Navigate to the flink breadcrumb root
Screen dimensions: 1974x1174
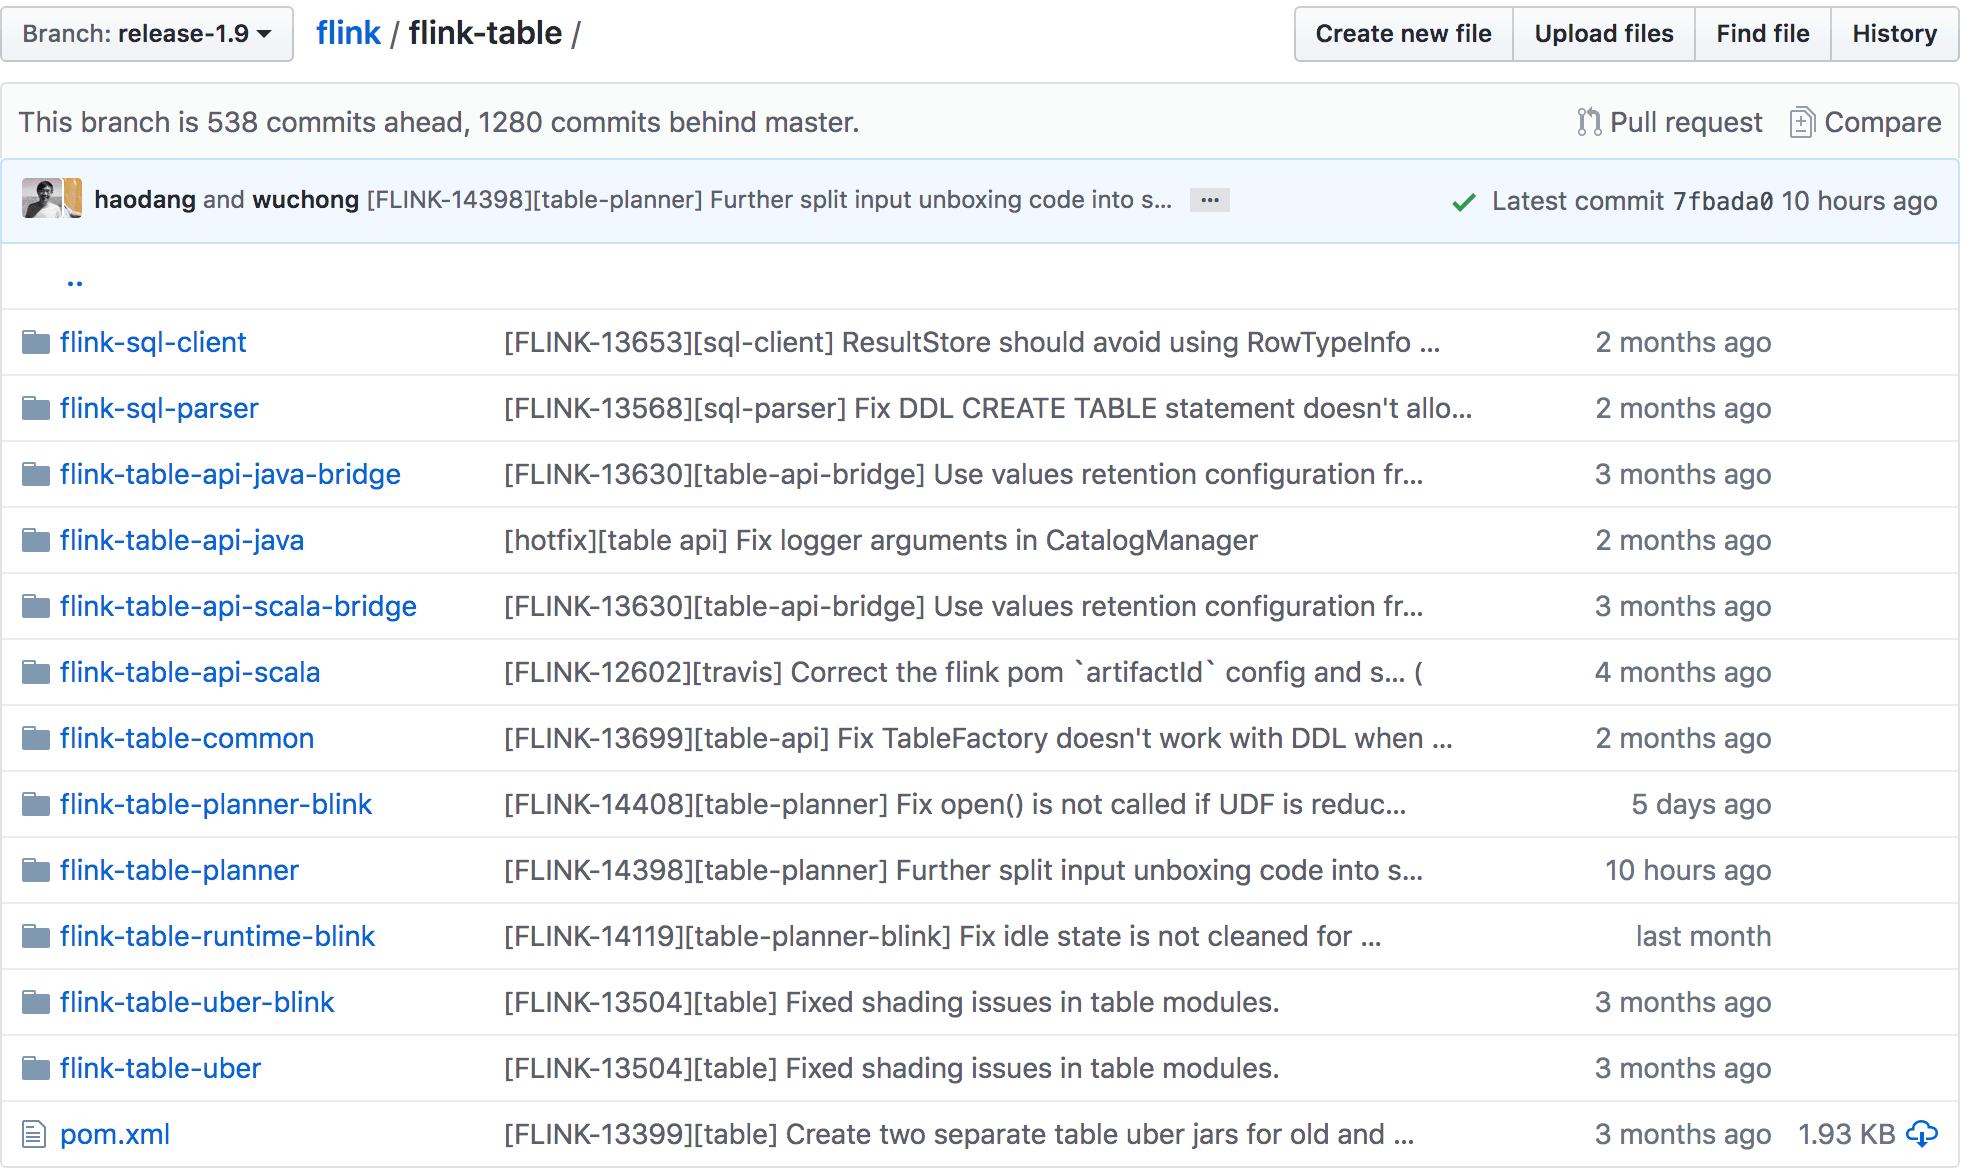pos(348,33)
